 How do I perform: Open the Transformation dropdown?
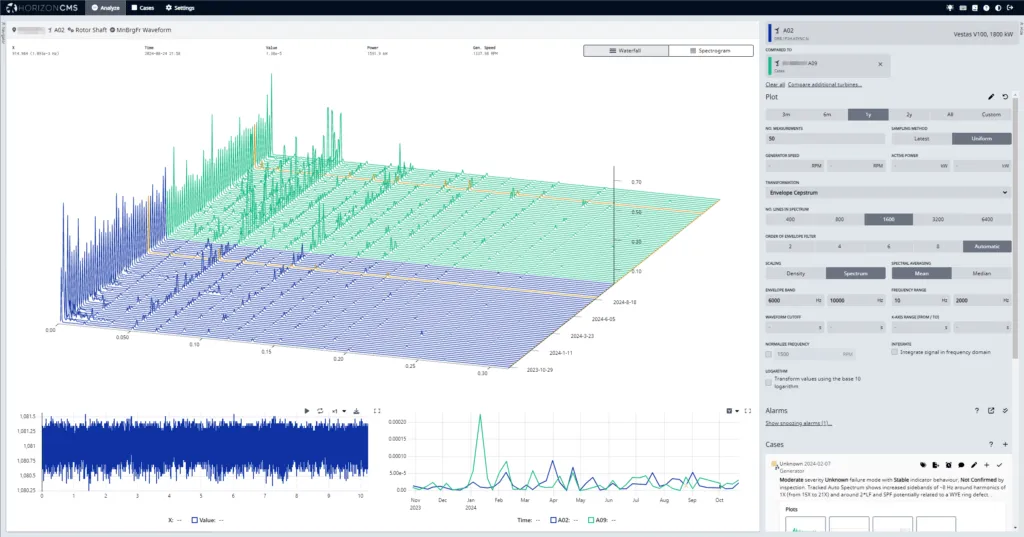pos(888,192)
